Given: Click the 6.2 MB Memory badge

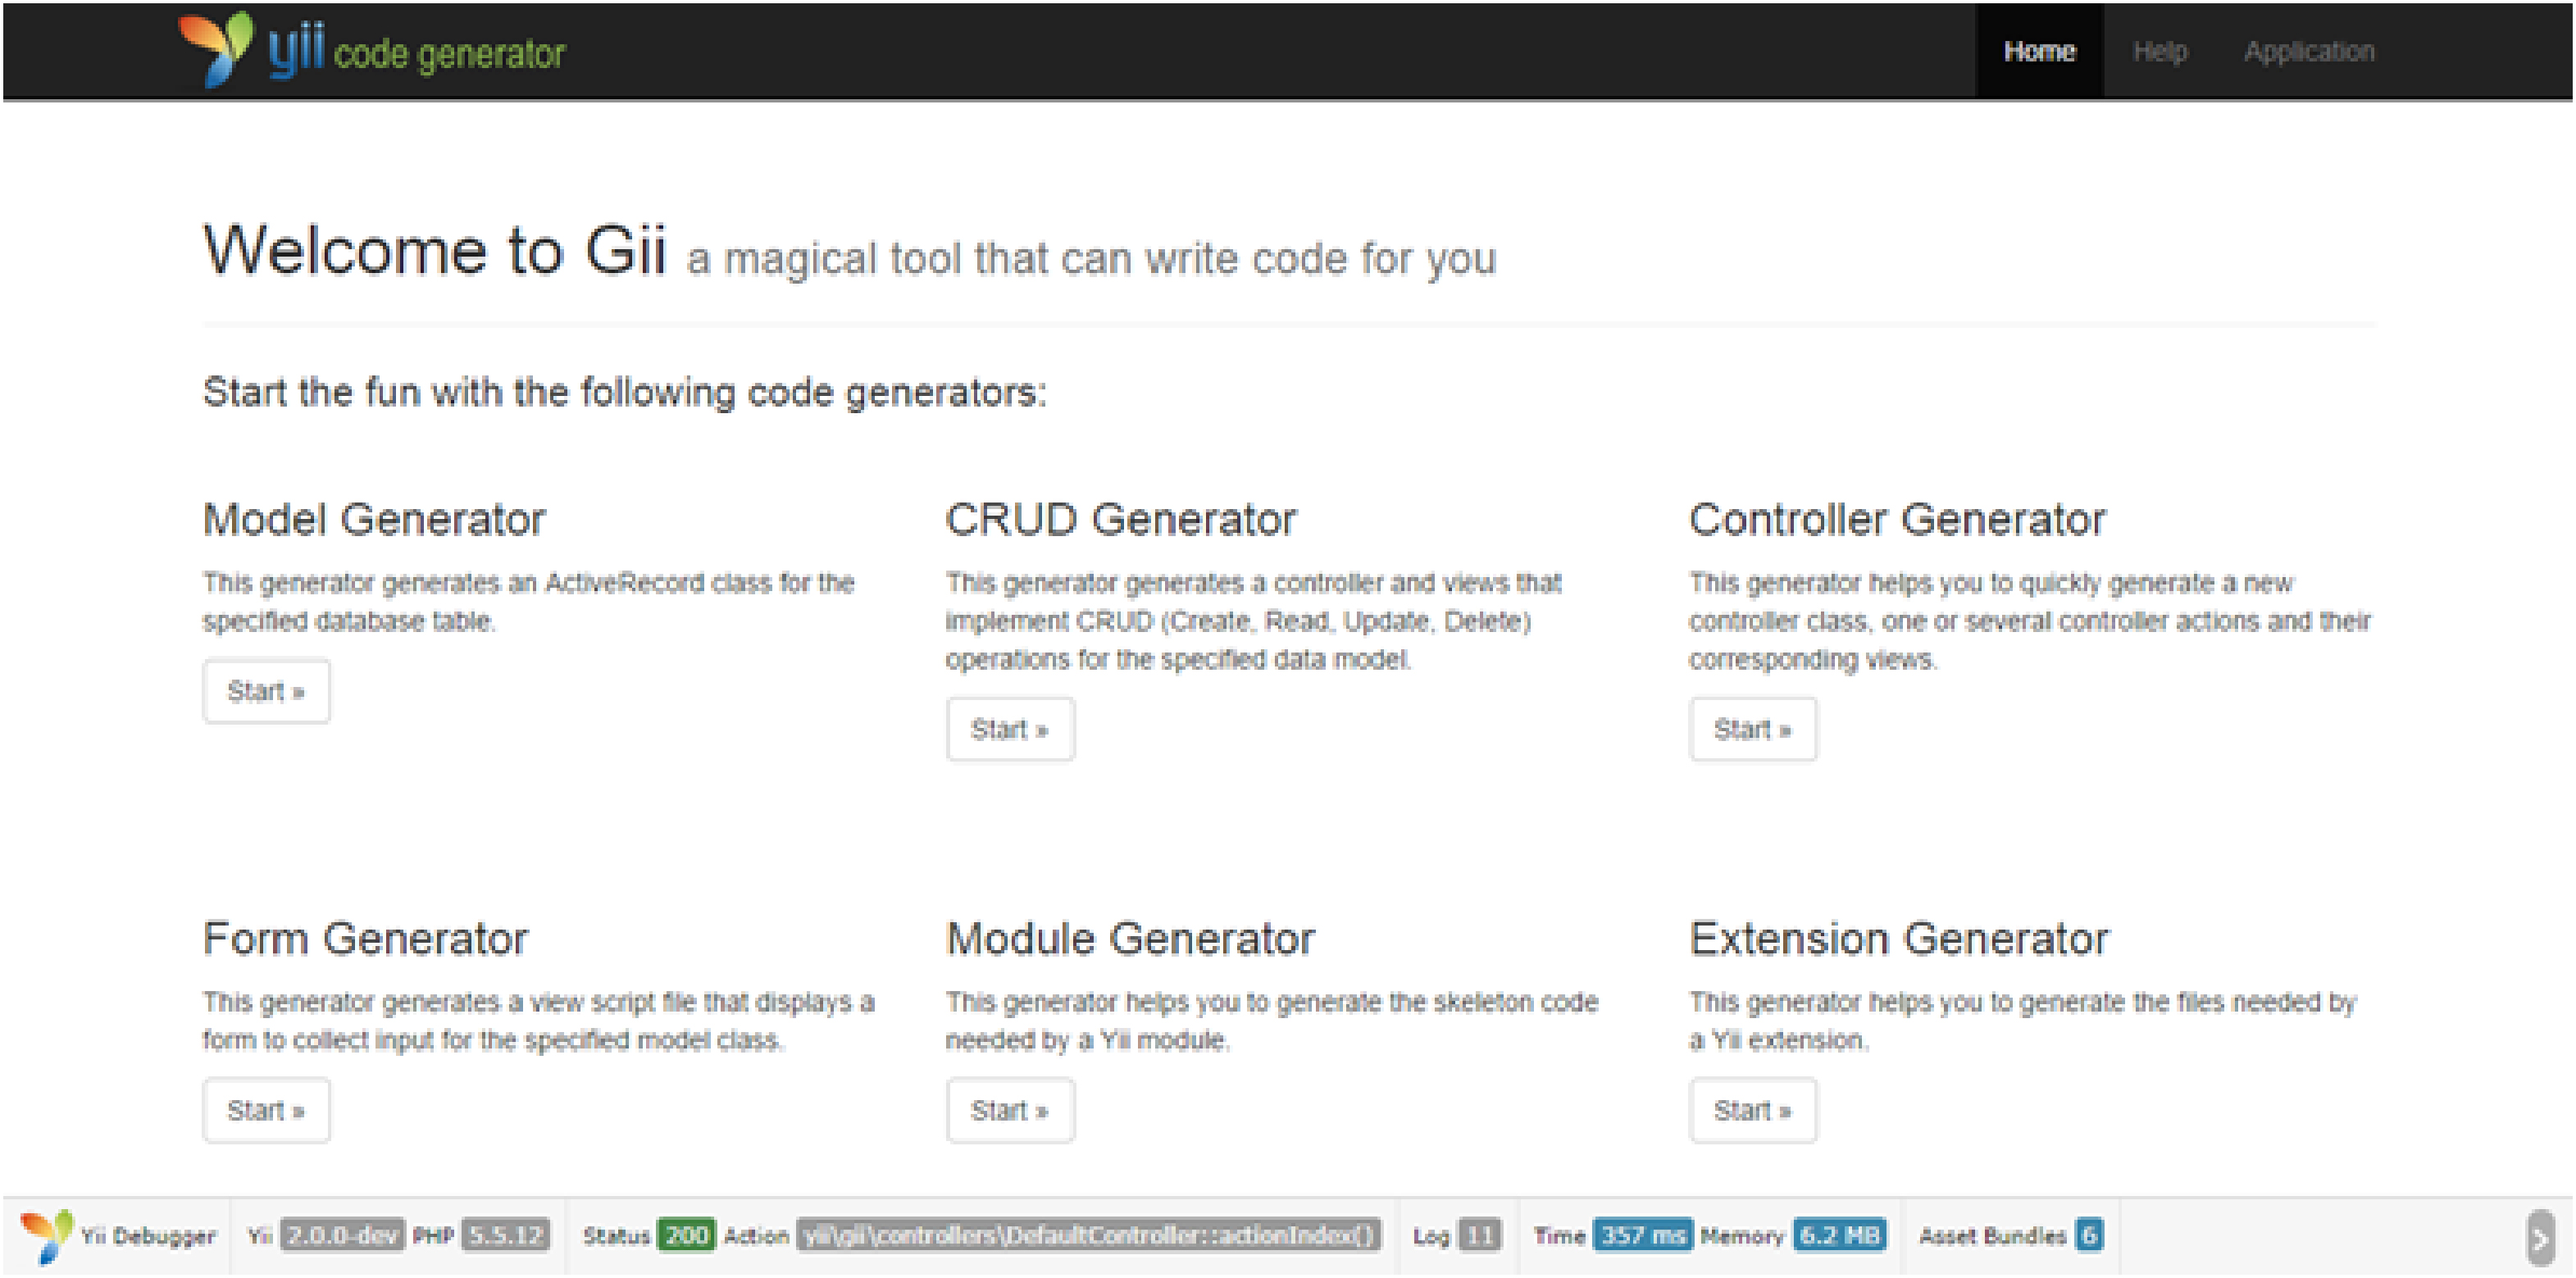Looking at the screenshot, I should [1839, 1236].
